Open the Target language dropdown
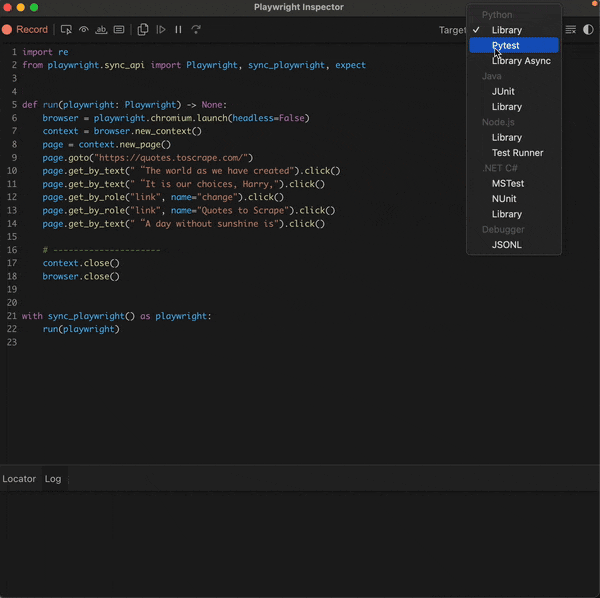The height and width of the screenshot is (598, 600). point(452,30)
